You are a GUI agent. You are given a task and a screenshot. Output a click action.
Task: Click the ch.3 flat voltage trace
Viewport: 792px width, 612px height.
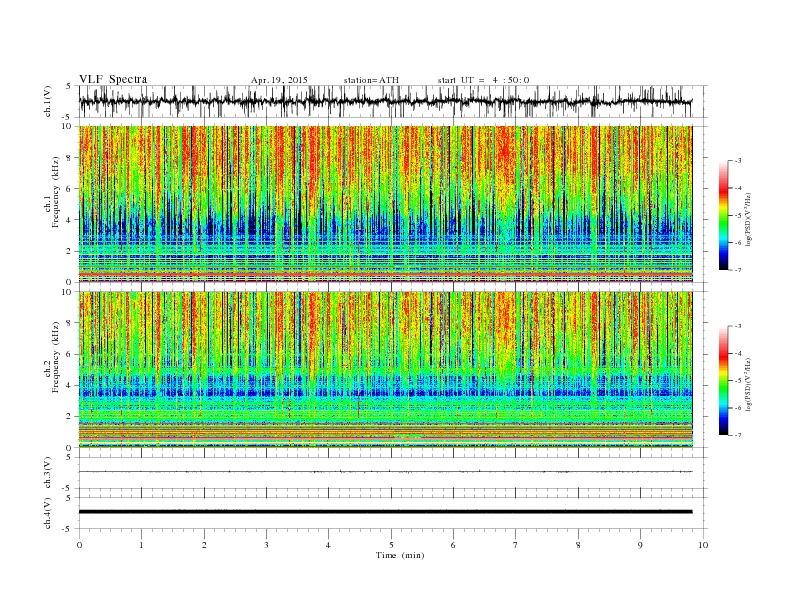point(385,472)
